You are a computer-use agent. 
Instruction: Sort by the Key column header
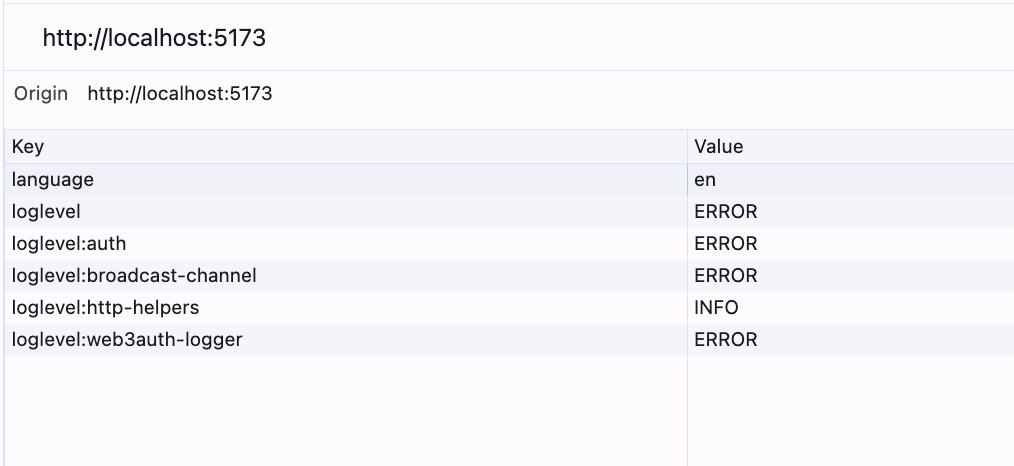(346, 147)
